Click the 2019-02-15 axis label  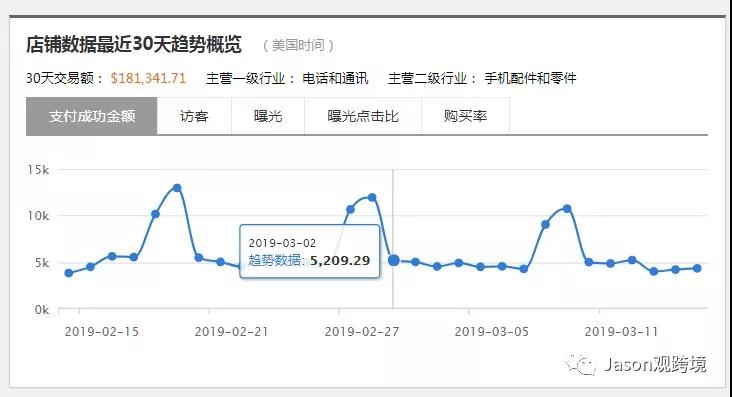(101, 332)
